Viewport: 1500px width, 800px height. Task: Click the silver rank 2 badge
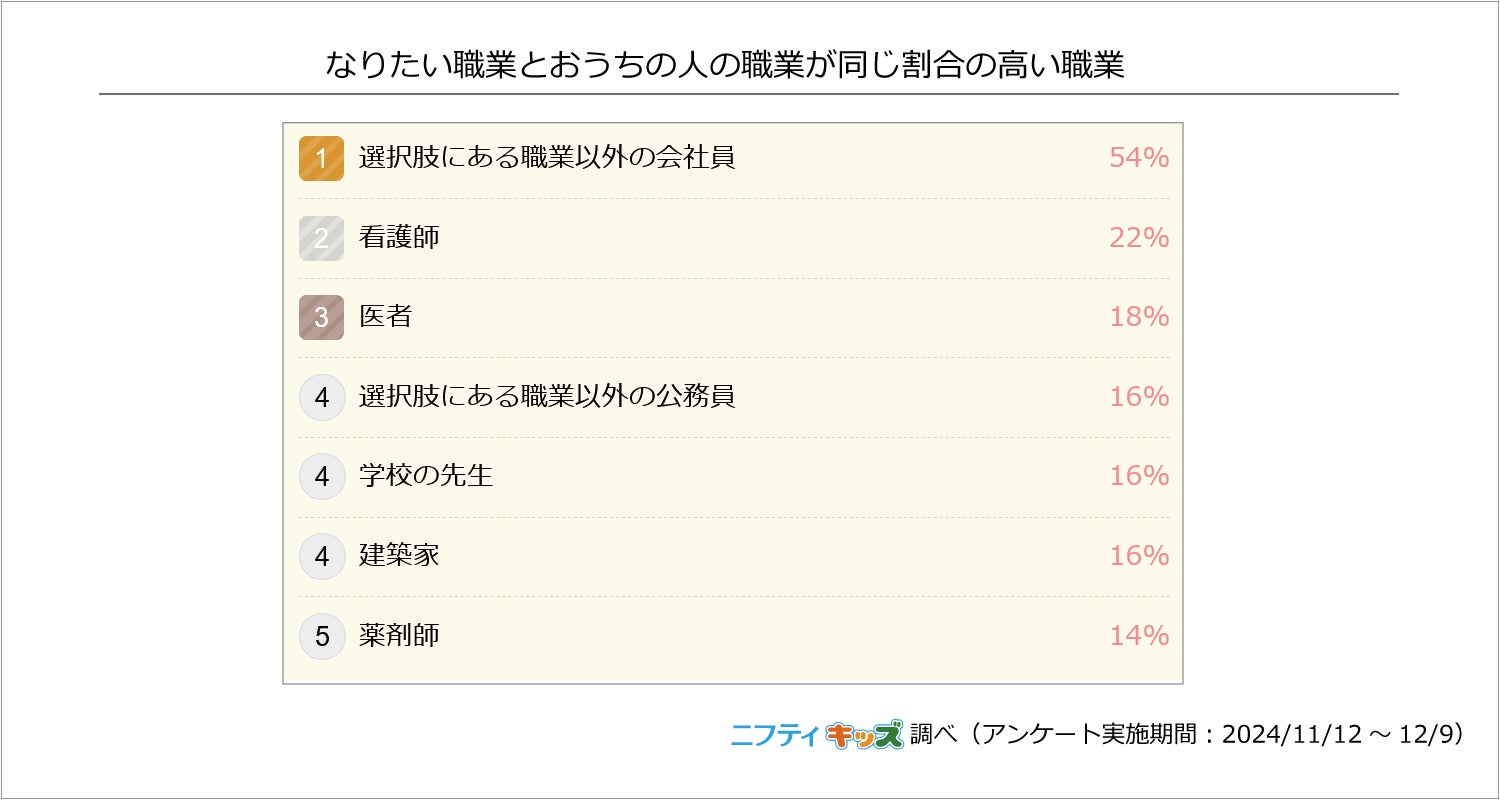321,238
